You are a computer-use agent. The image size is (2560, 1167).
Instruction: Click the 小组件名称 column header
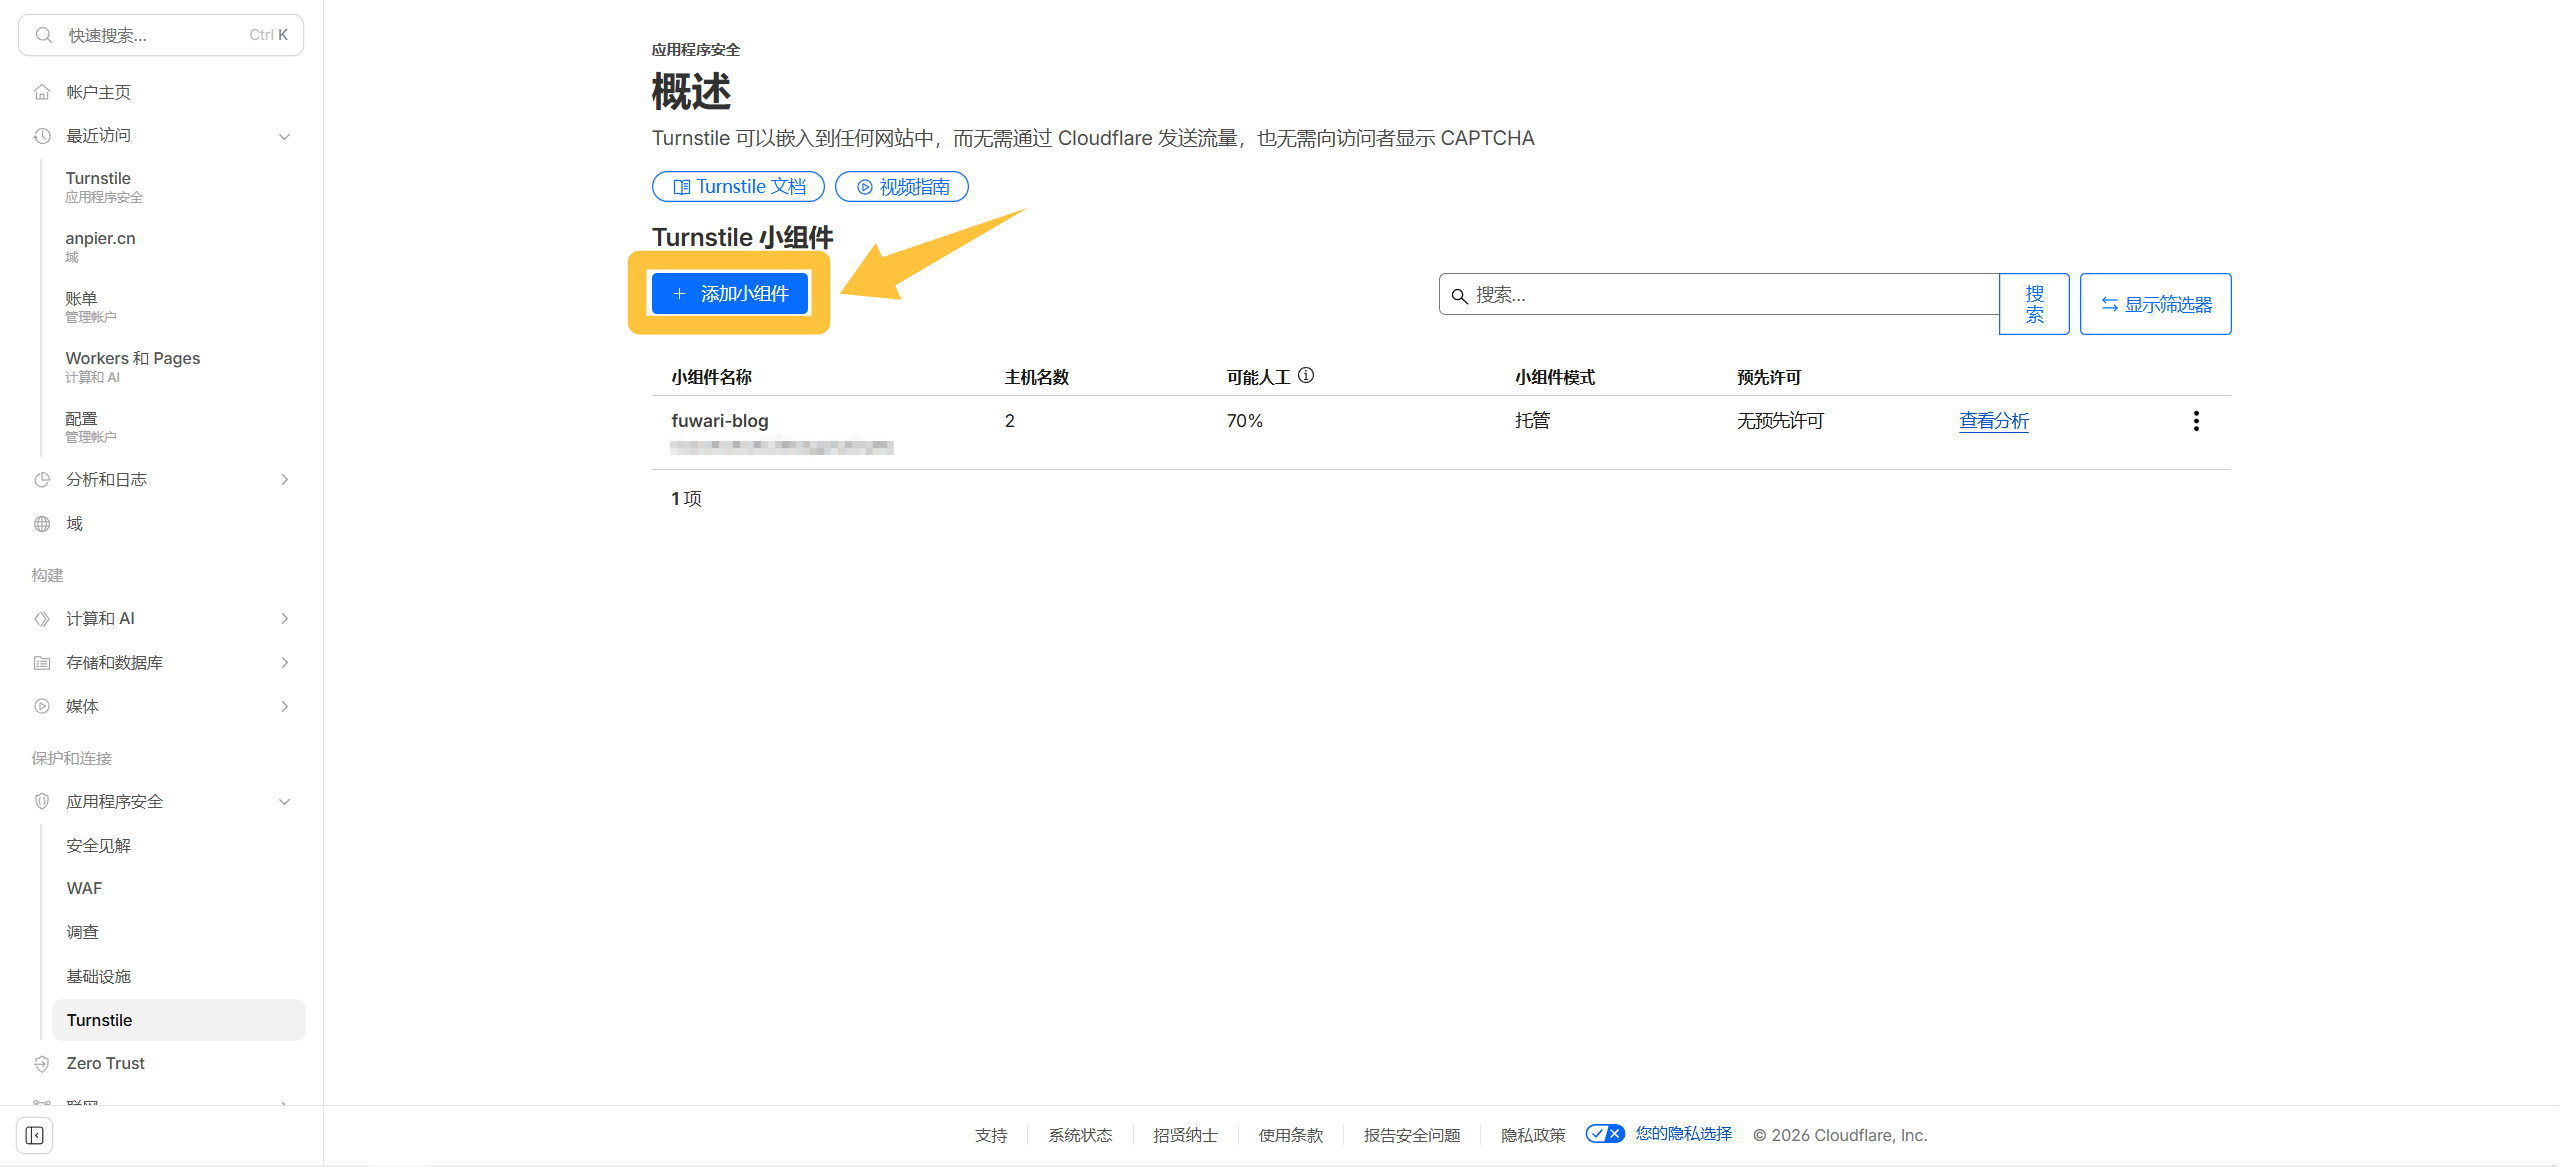712,377
